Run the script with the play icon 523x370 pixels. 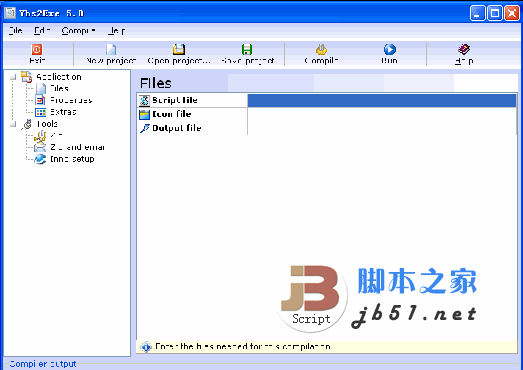pyautogui.click(x=389, y=49)
